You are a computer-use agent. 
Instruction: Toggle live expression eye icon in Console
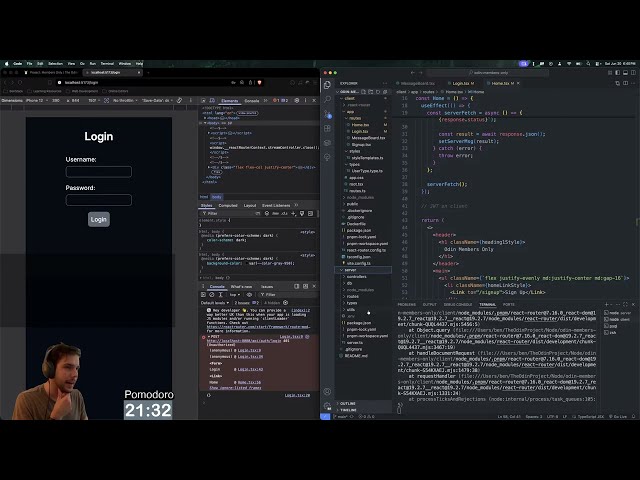249,295
